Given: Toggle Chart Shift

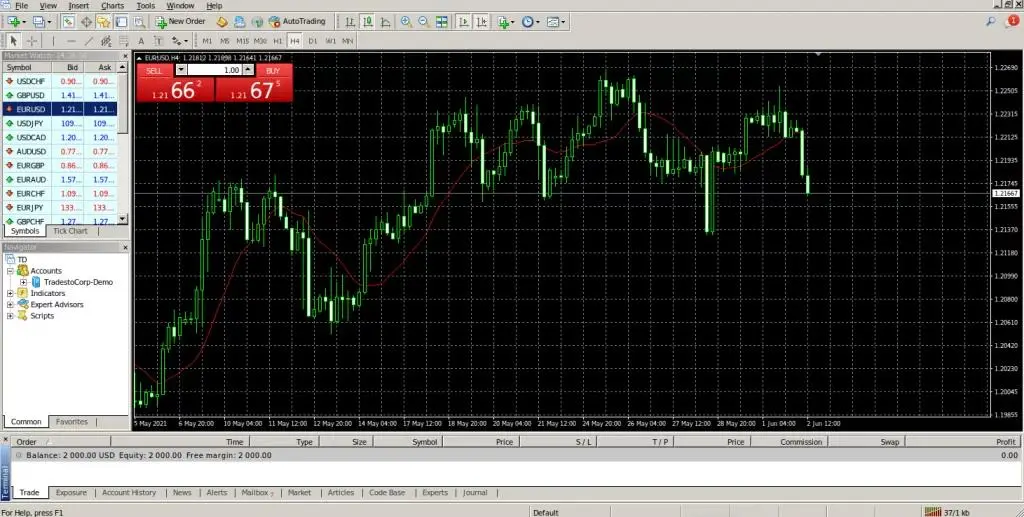Looking at the screenshot, I should click(x=481, y=22).
